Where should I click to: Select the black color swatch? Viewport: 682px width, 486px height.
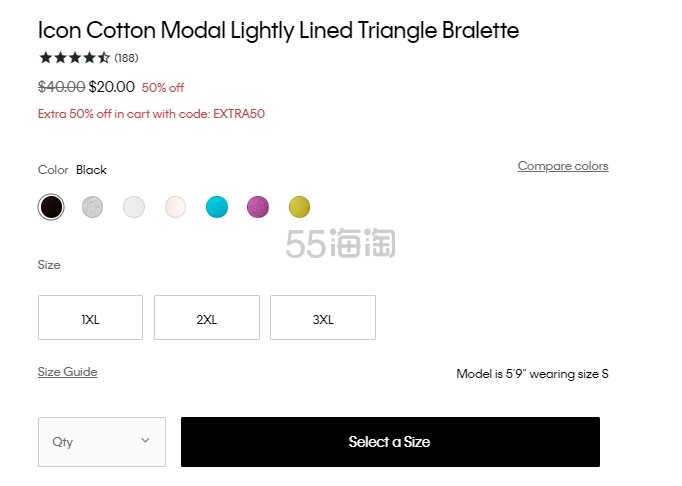point(51,207)
